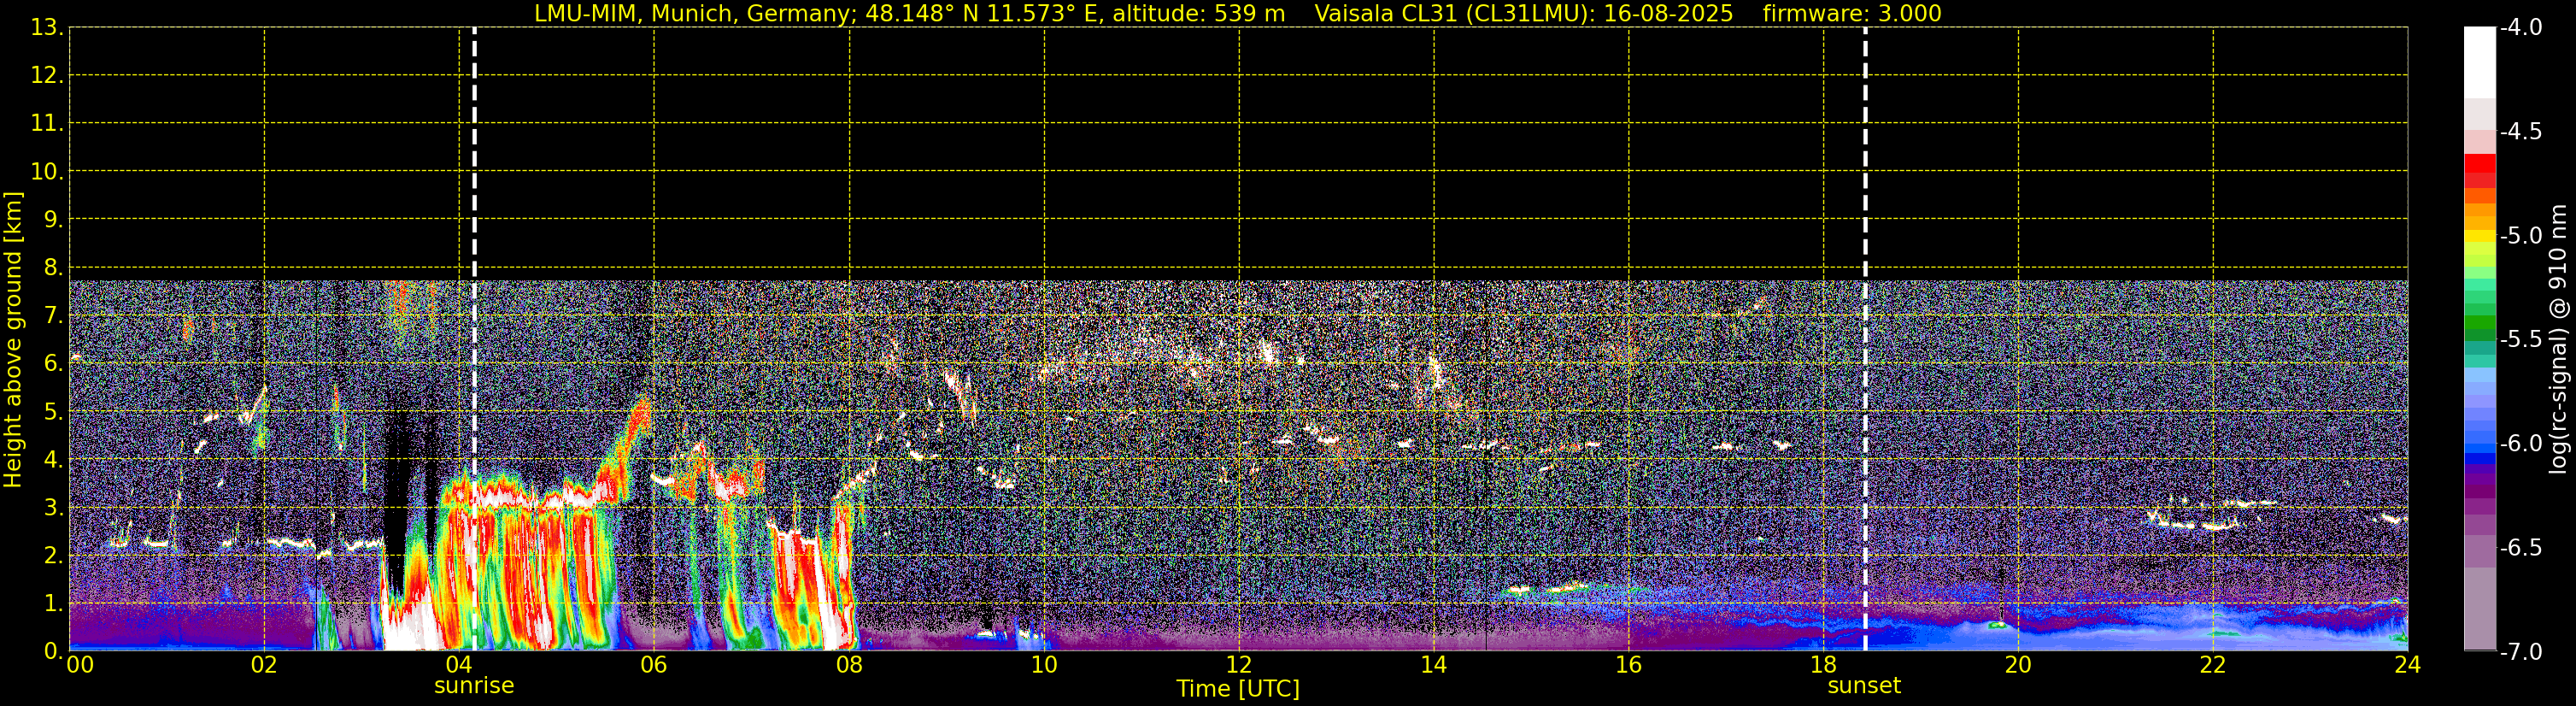Screen dimensions: 2576x706
Task: Click the 24 tick on the time axis
Action: tap(2407, 666)
